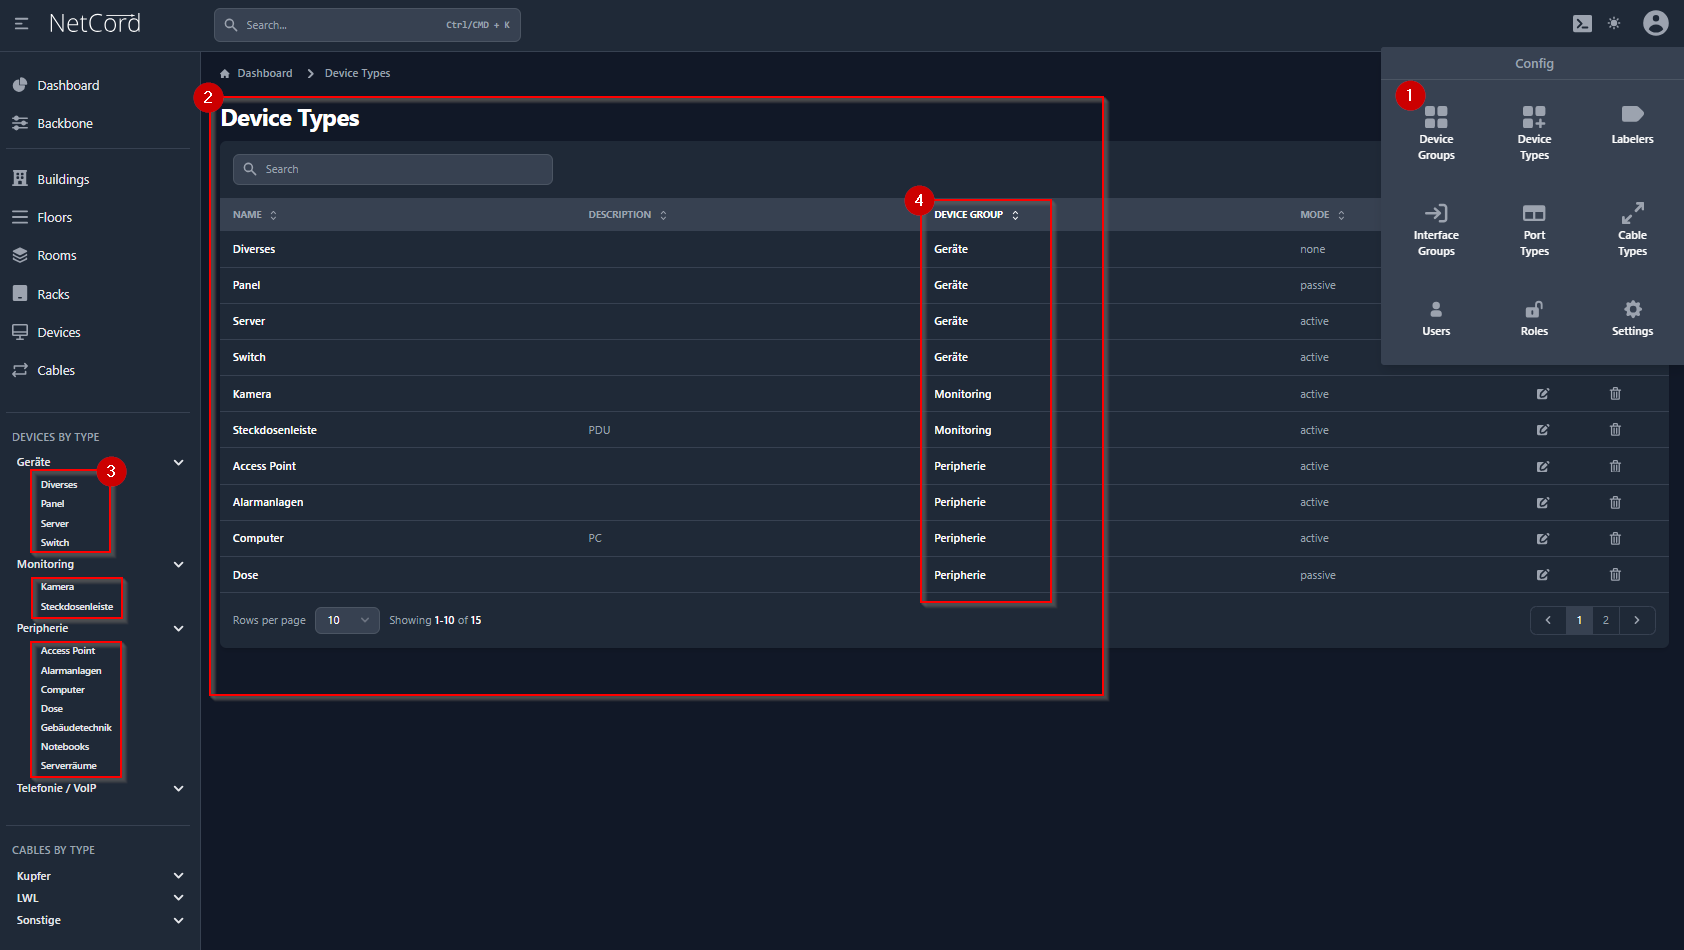Open Roles in Config panel
Screen dimensions: 1684x950
[x=1534, y=318]
